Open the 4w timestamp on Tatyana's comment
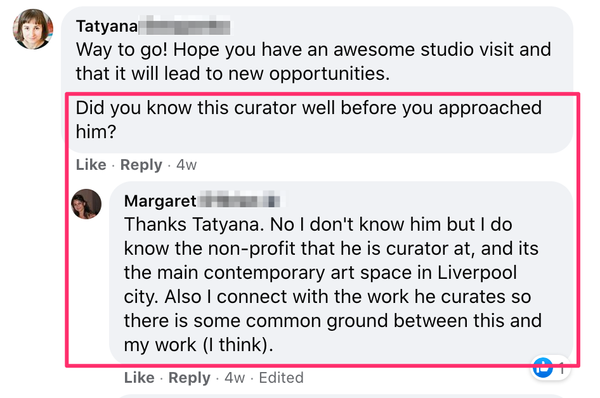The width and height of the screenshot is (600, 398). pyautogui.click(x=186, y=165)
